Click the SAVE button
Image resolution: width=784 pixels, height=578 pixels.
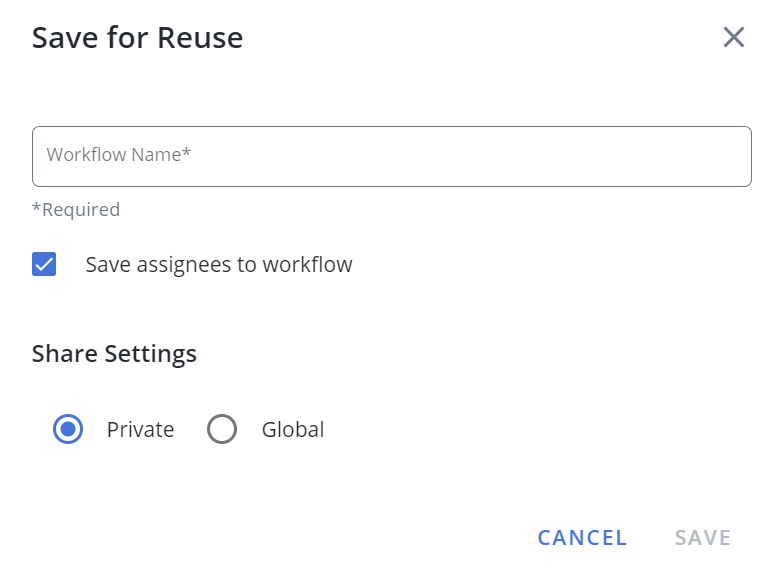click(x=702, y=538)
